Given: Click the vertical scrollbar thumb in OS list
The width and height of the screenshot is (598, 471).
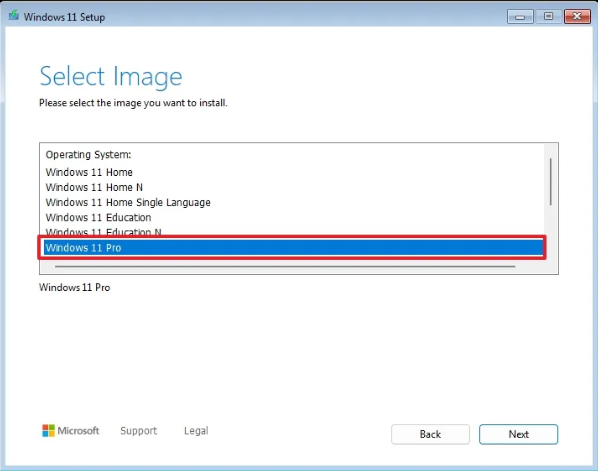Looking at the screenshot, I should pyautogui.click(x=550, y=182).
